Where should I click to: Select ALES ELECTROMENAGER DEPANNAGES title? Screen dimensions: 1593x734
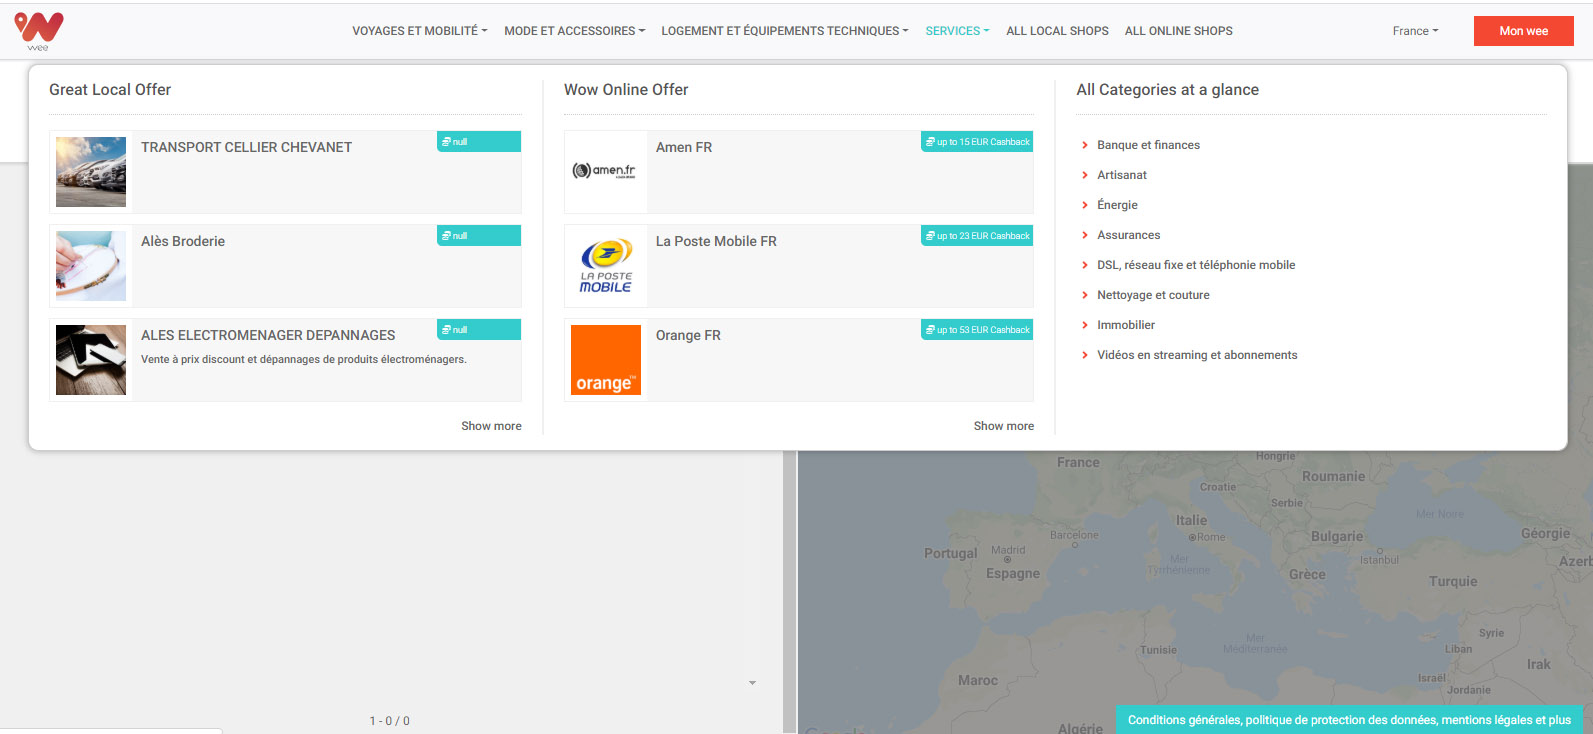tap(268, 335)
